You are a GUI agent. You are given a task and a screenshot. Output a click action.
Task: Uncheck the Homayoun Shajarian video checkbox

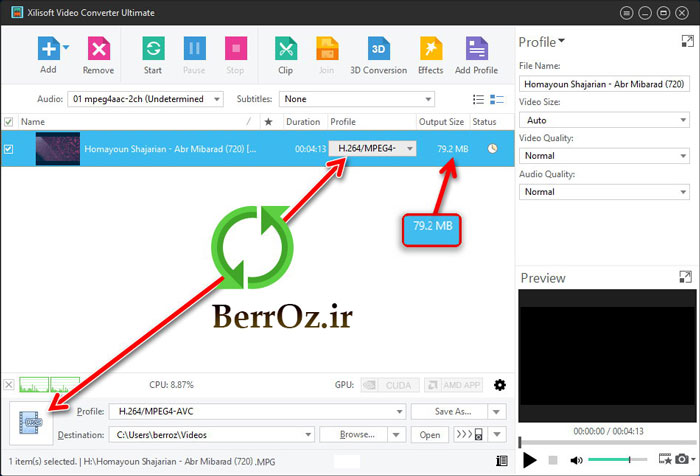pos(9,149)
